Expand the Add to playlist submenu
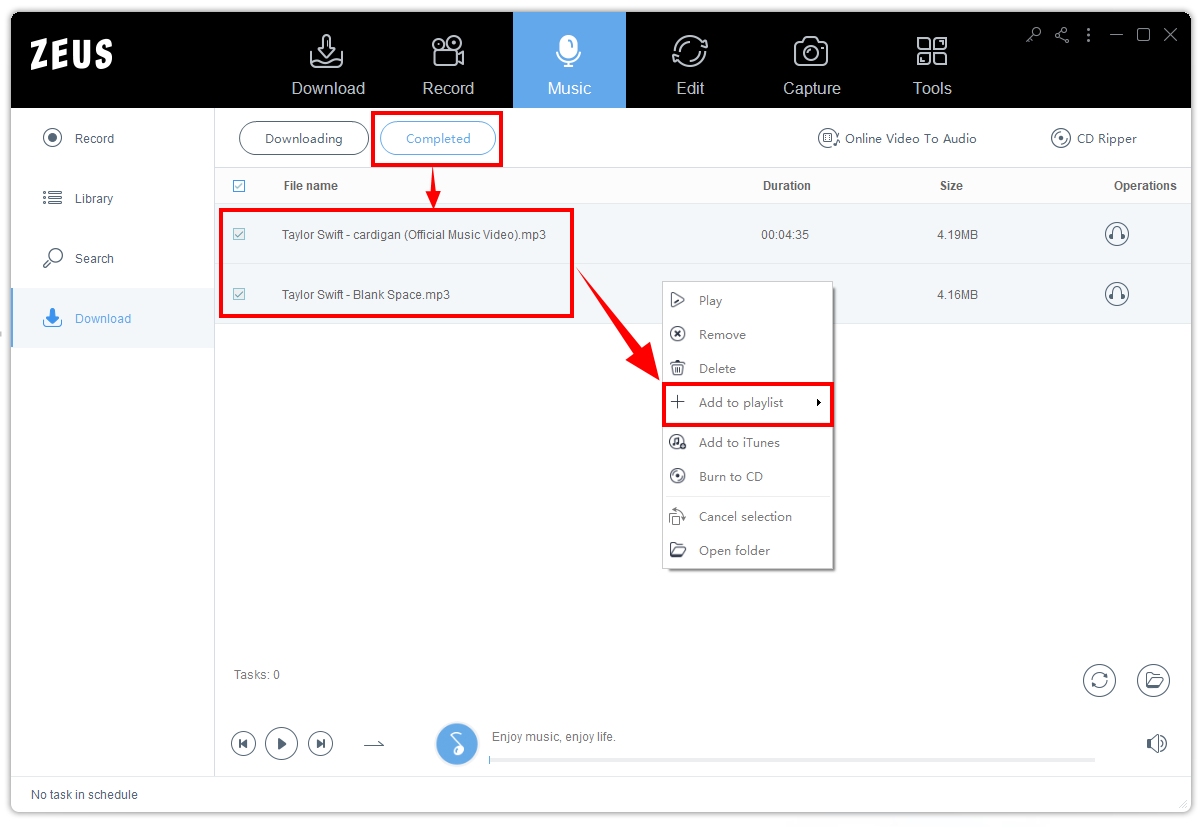Viewport: 1203px width, 827px height. point(747,403)
